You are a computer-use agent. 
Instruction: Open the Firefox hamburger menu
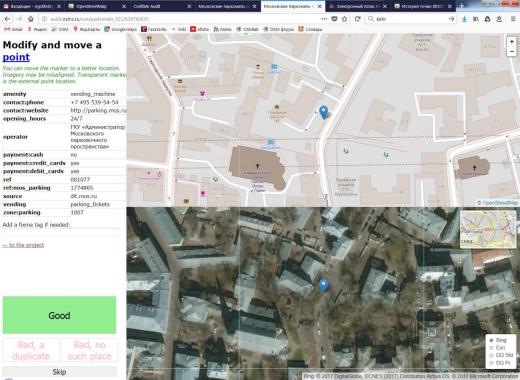pyautogui.click(x=513, y=19)
